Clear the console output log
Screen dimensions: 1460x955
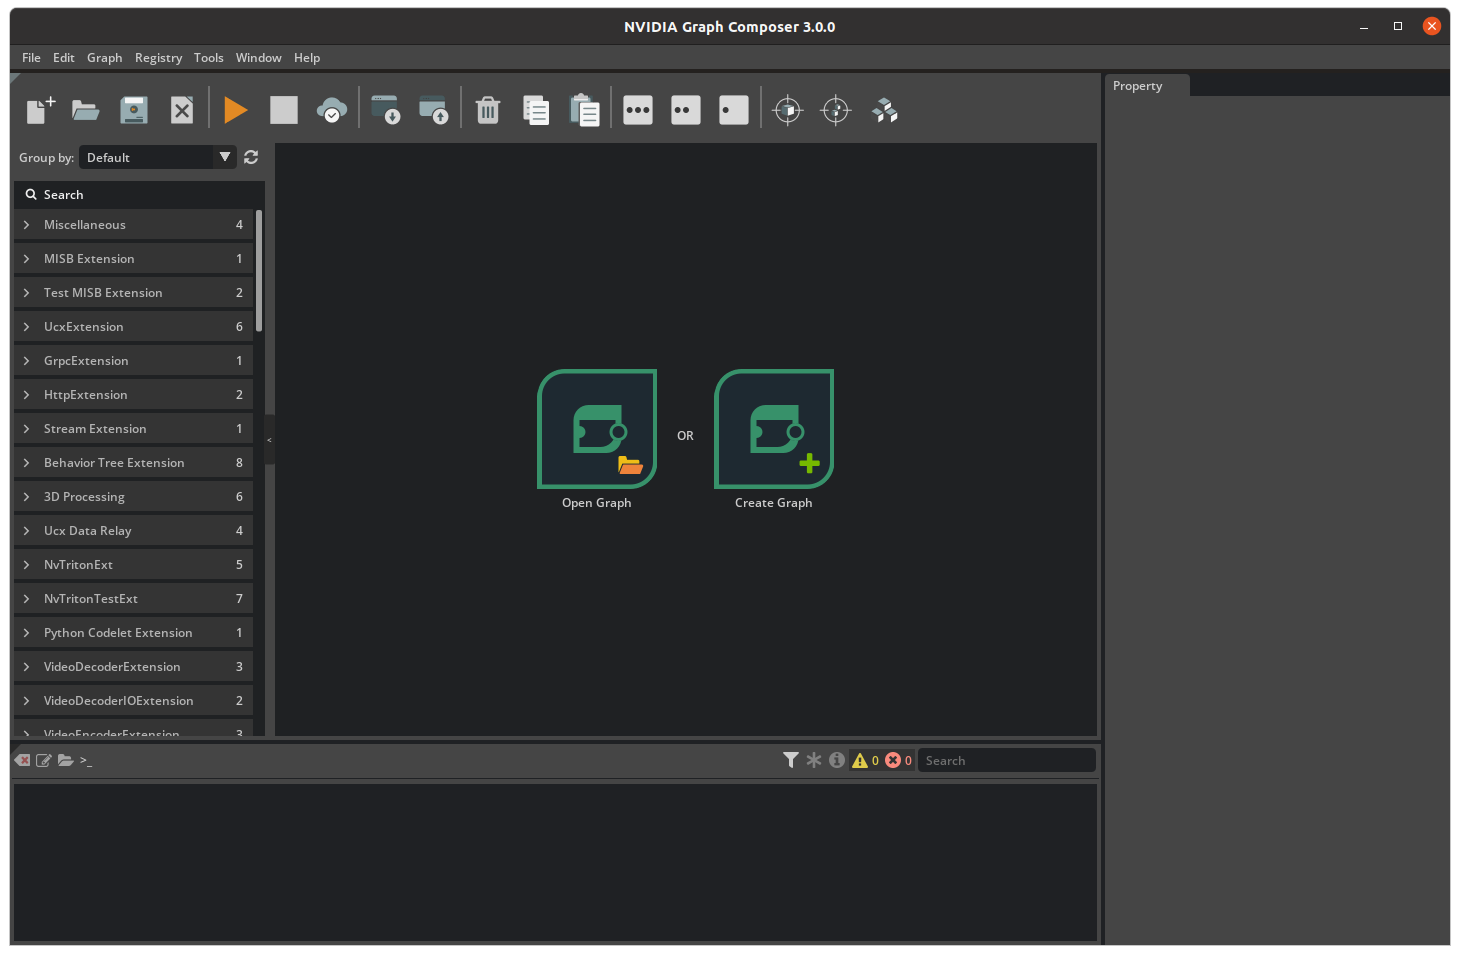click(23, 761)
